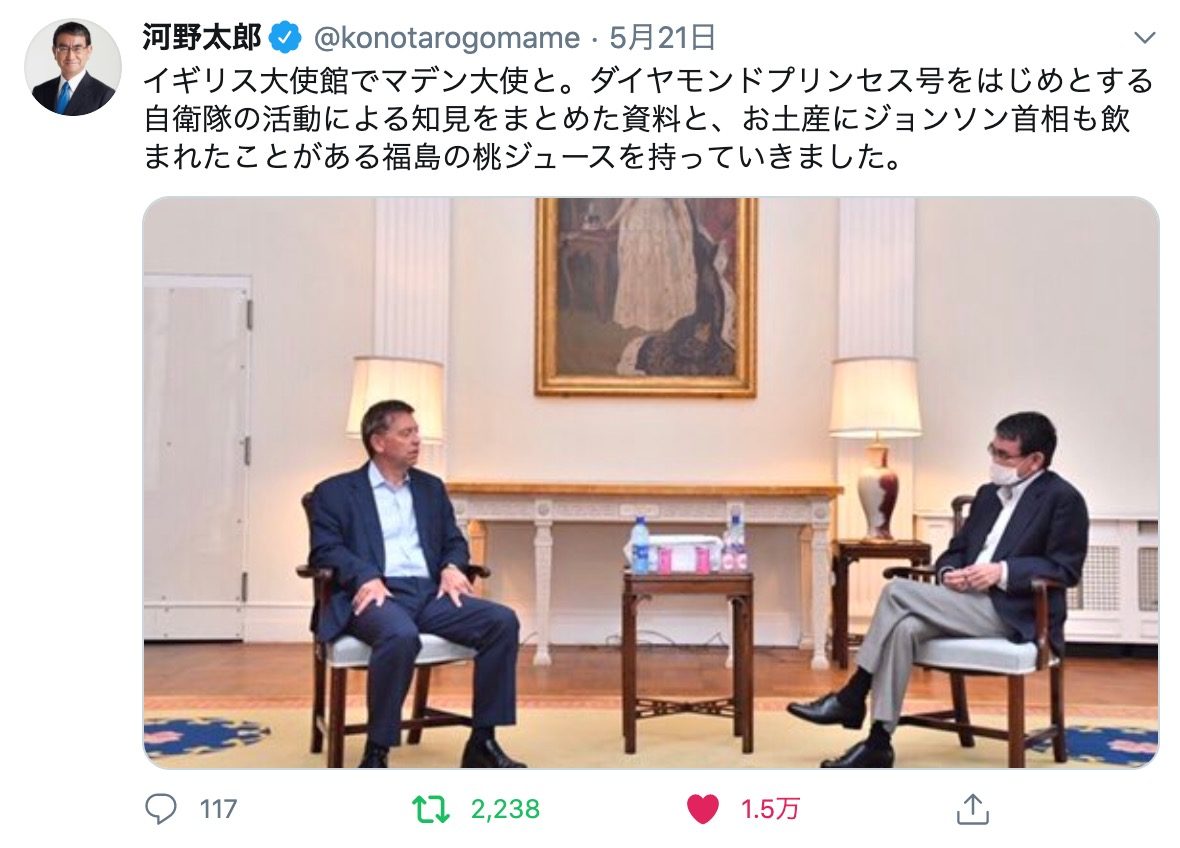Click the painting area in the photo

click(x=646, y=296)
